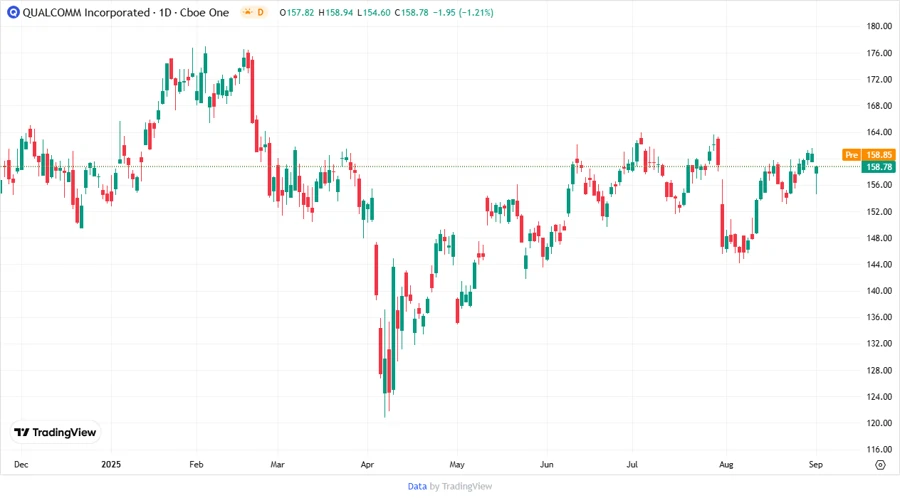Click the 2025 time axis label
This screenshot has width=900, height=498.
[x=111, y=464]
